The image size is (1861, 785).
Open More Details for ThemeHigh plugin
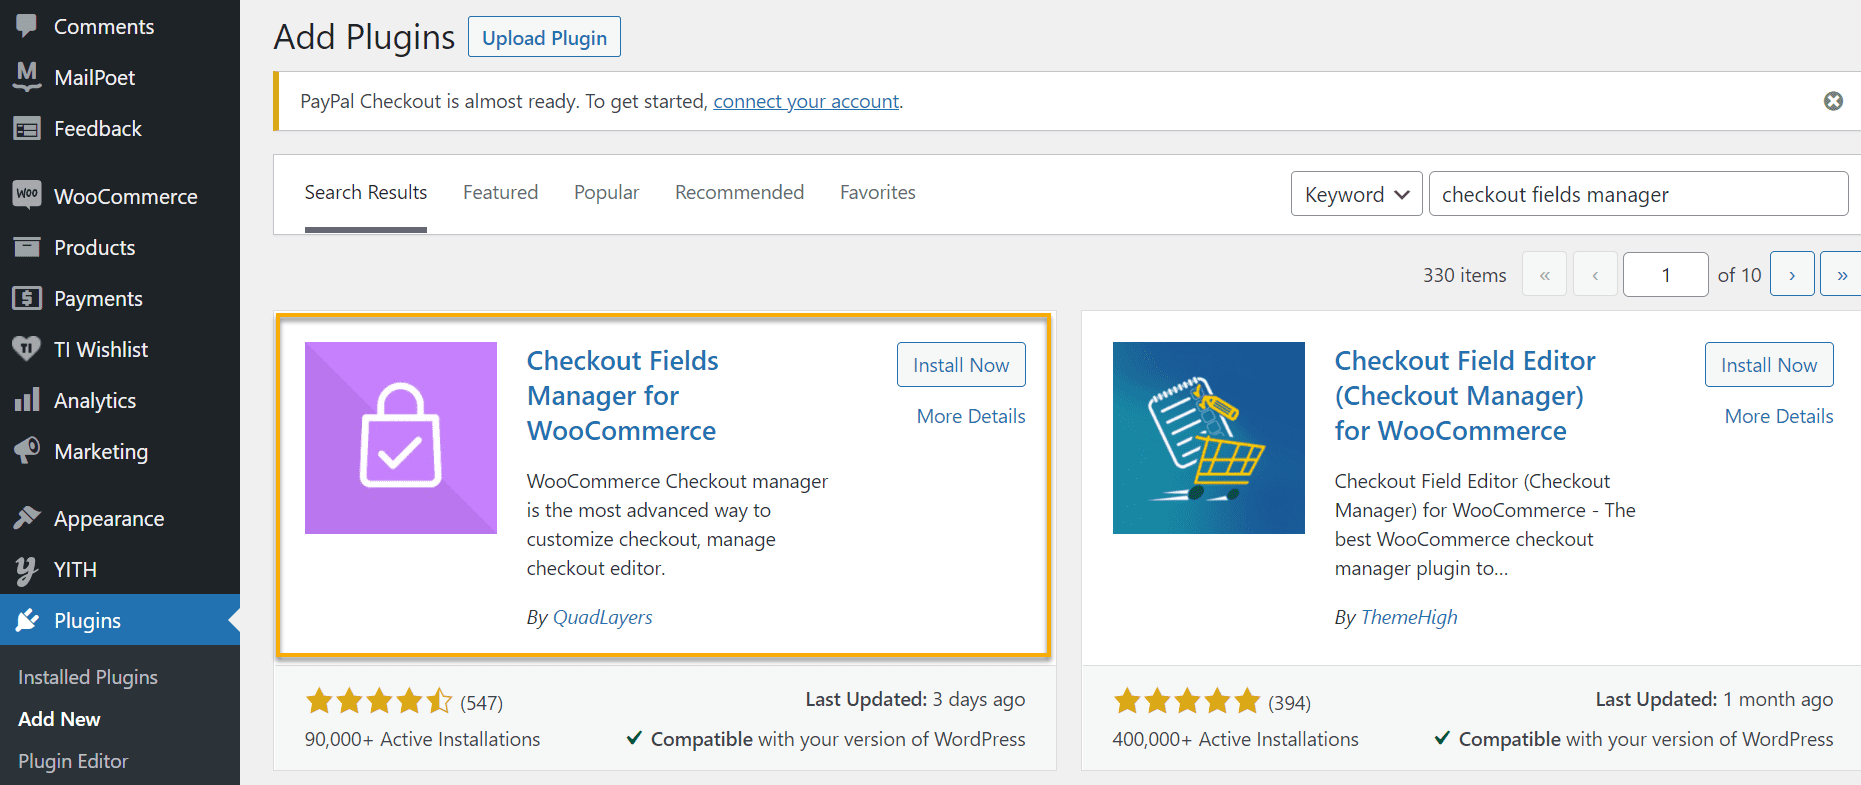(x=1779, y=416)
